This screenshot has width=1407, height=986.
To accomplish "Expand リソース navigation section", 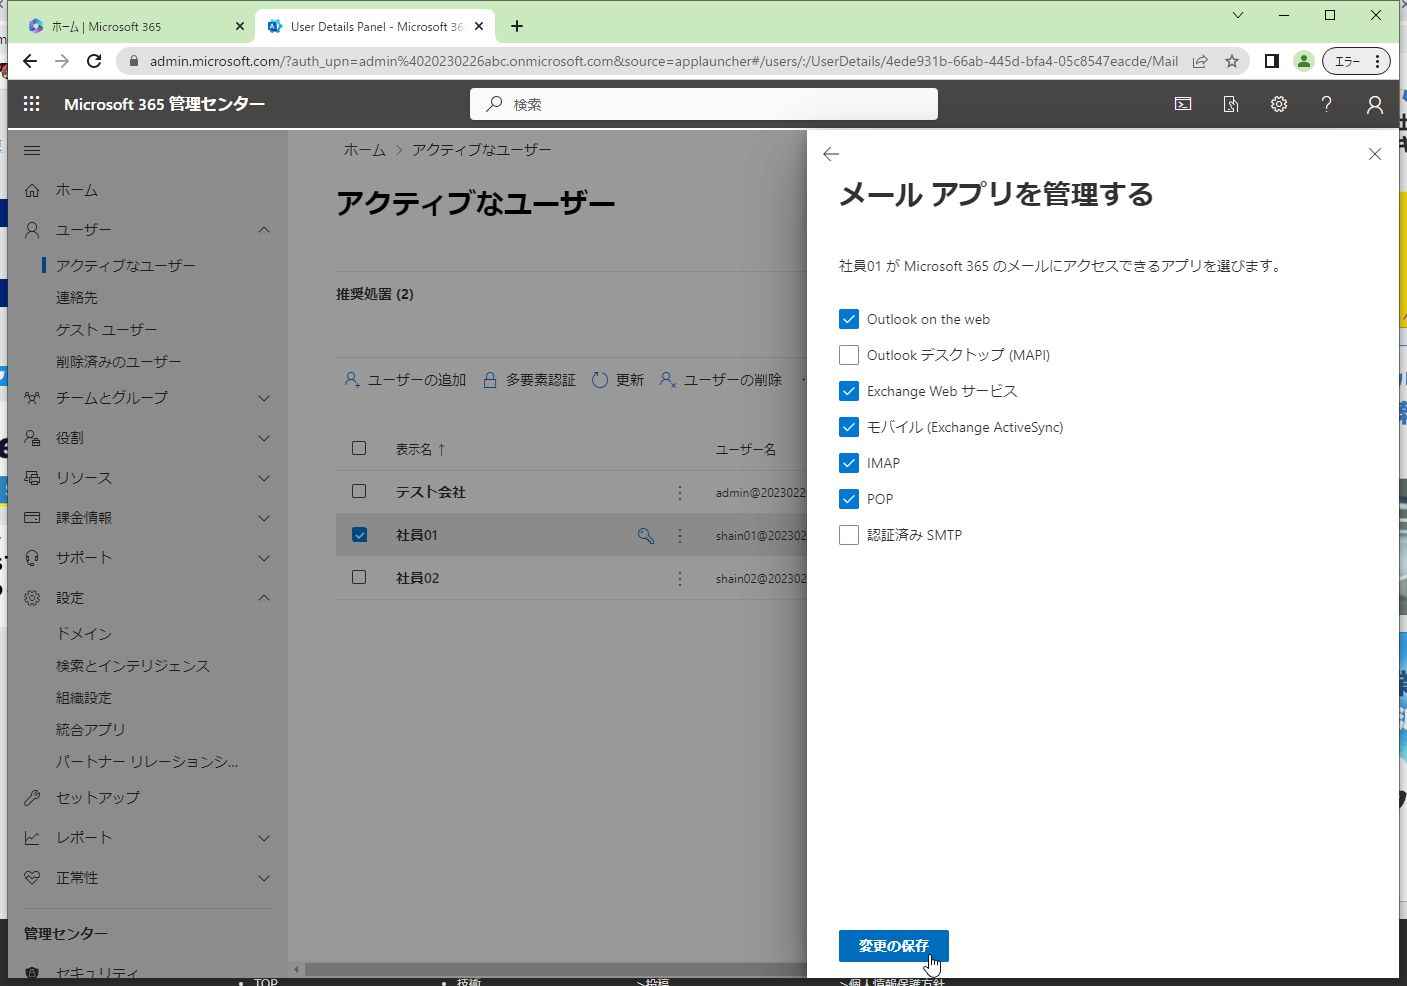I will tap(264, 478).
